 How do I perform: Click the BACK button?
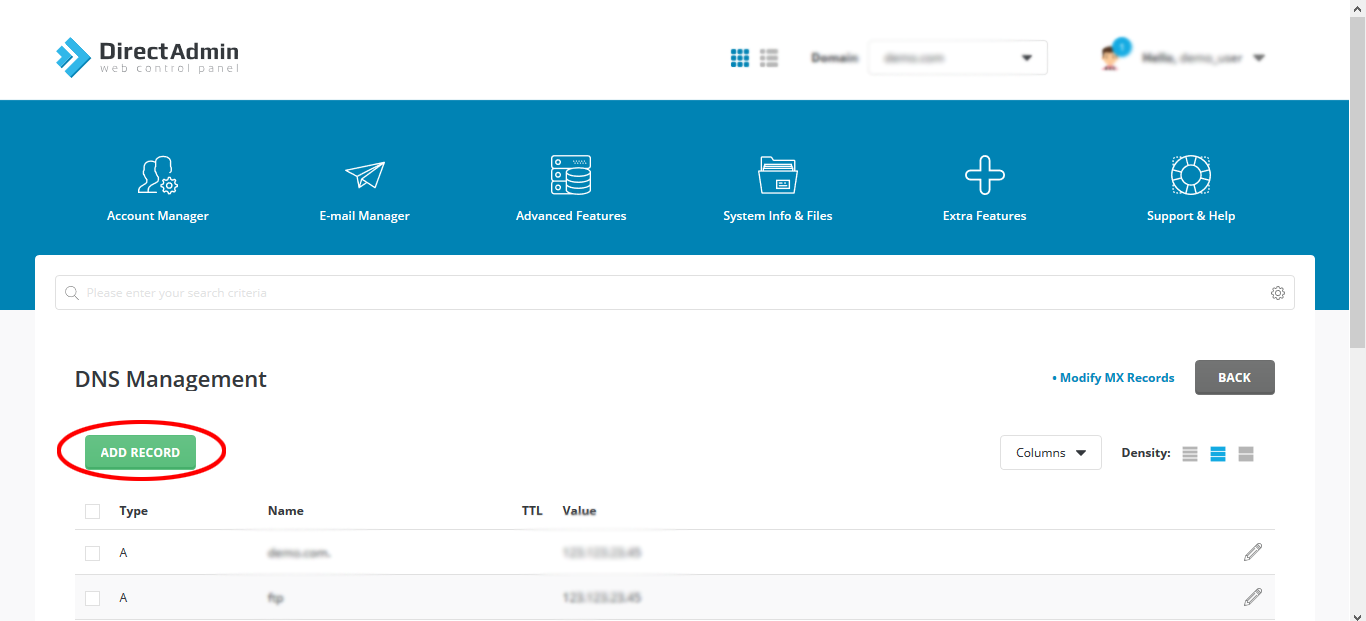pos(1235,378)
